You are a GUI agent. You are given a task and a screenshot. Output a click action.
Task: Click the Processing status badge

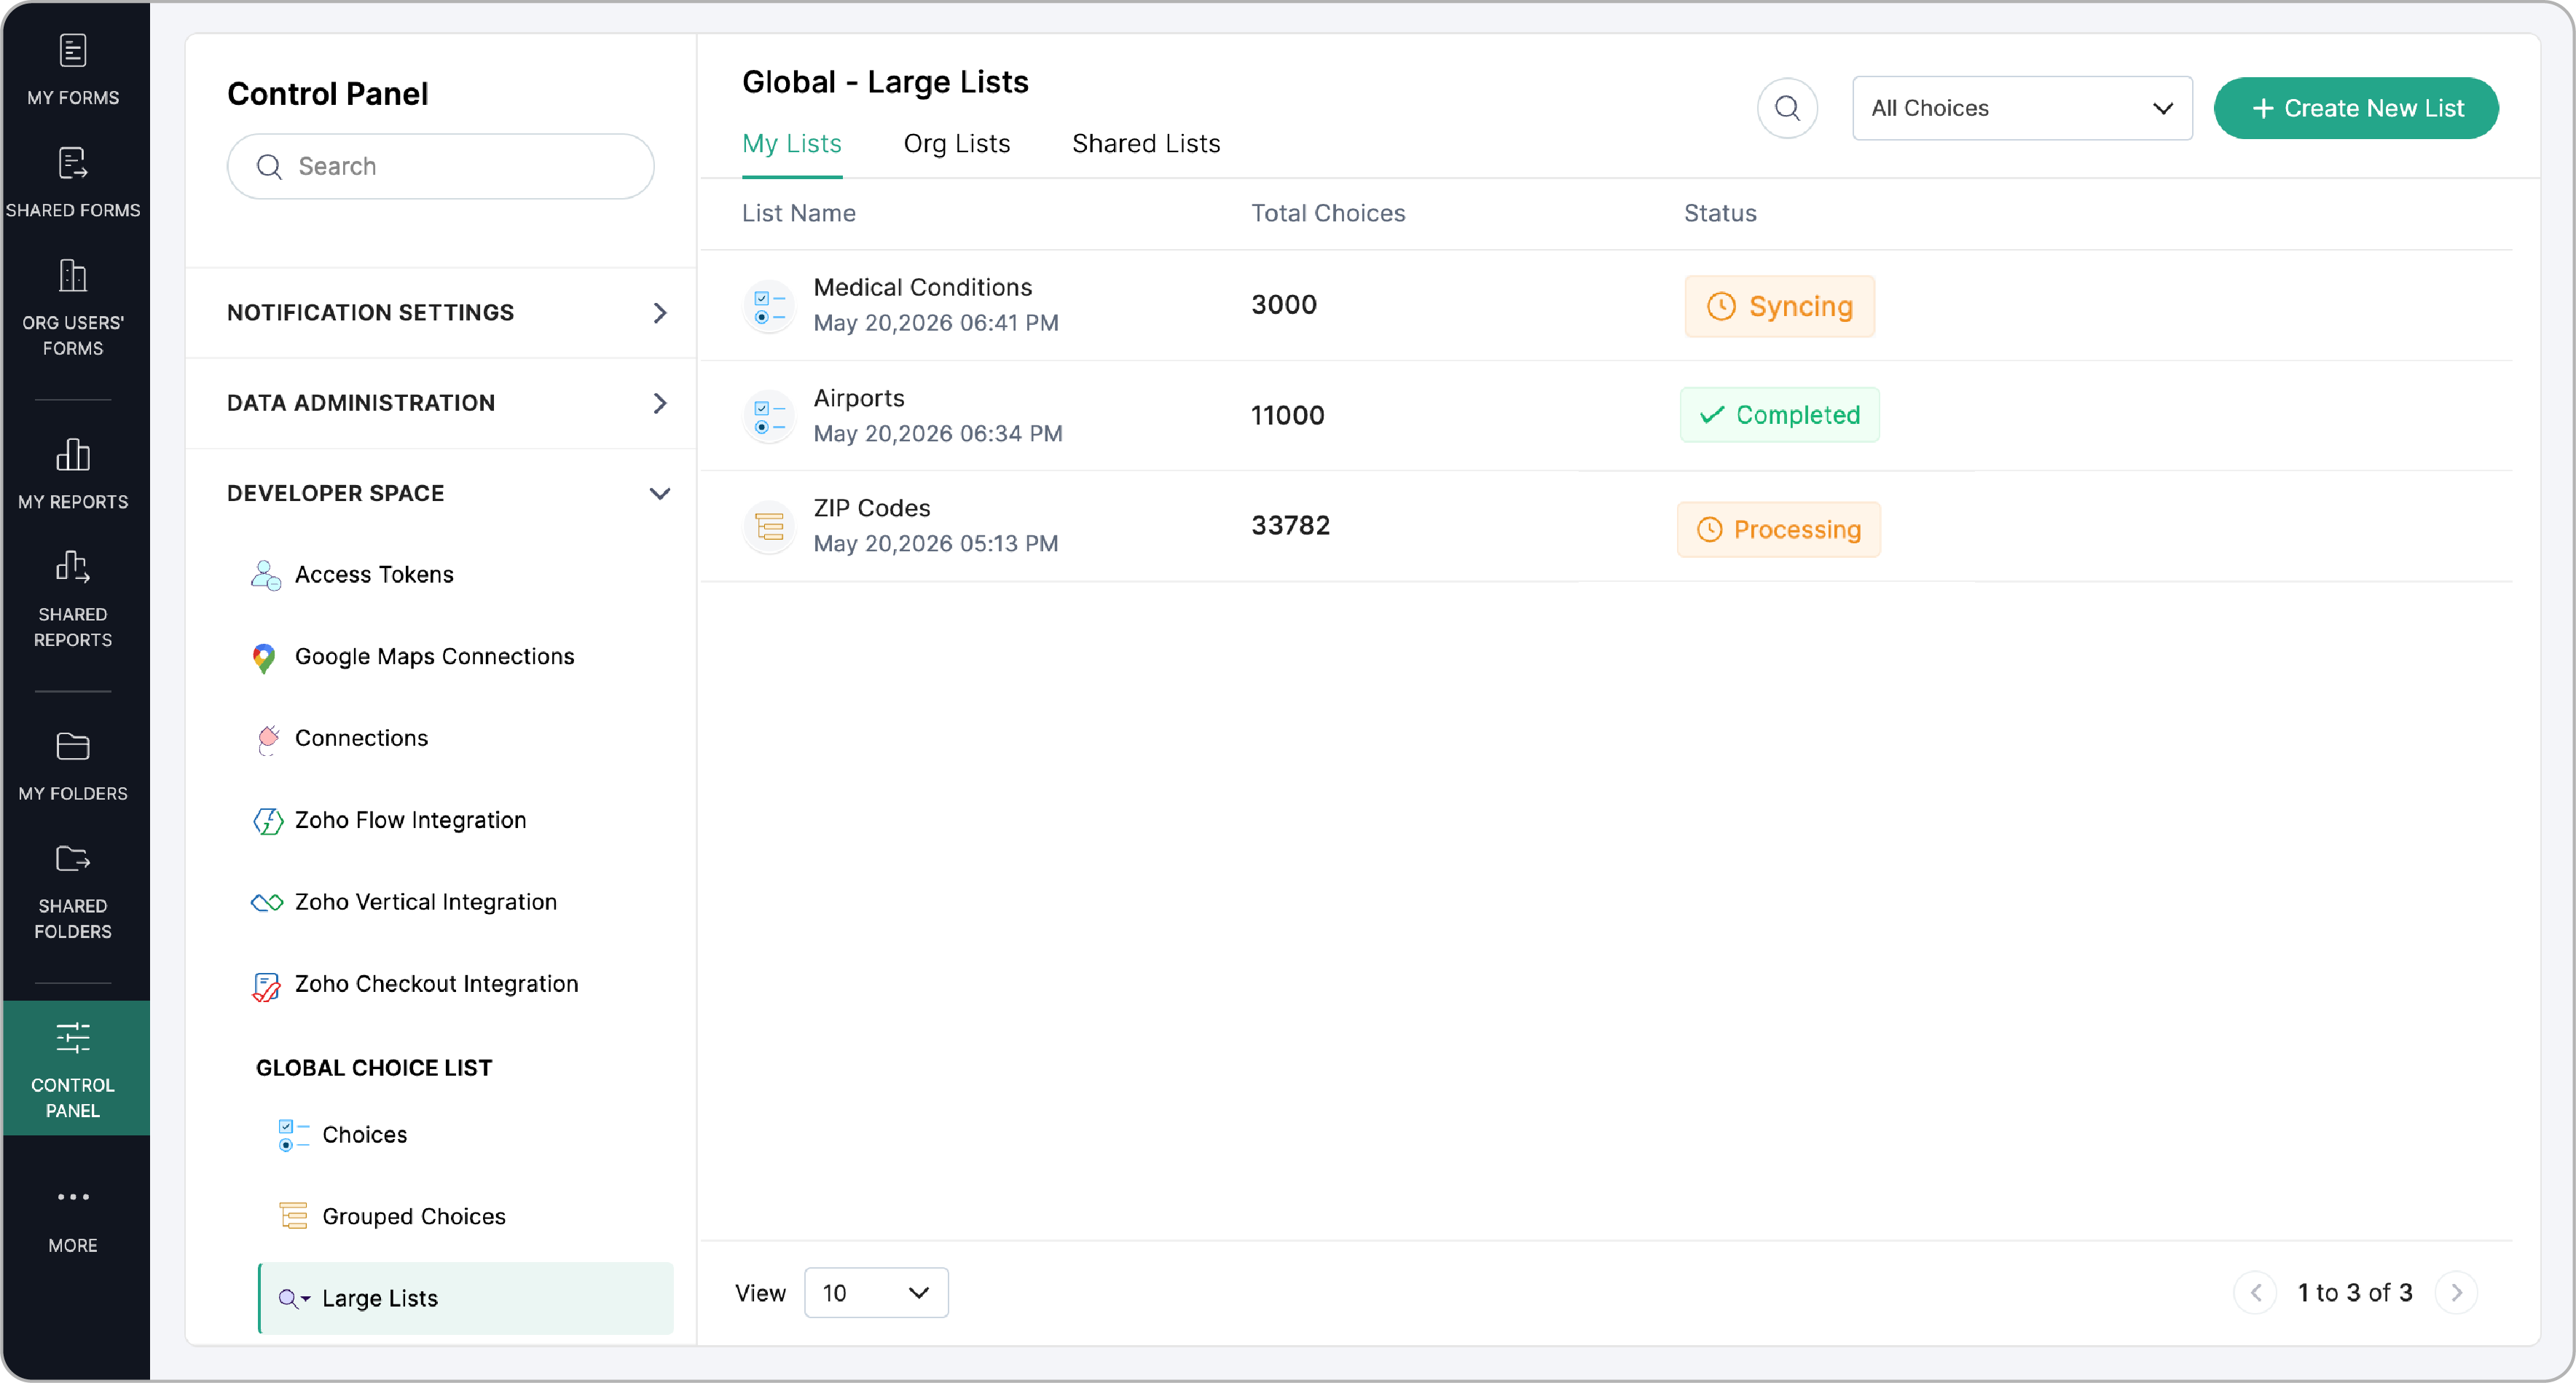coord(1779,530)
